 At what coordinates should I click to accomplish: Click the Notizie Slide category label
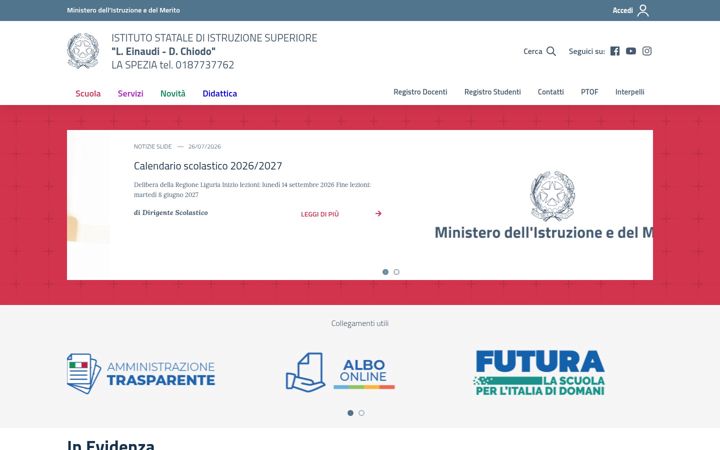(152, 146)
